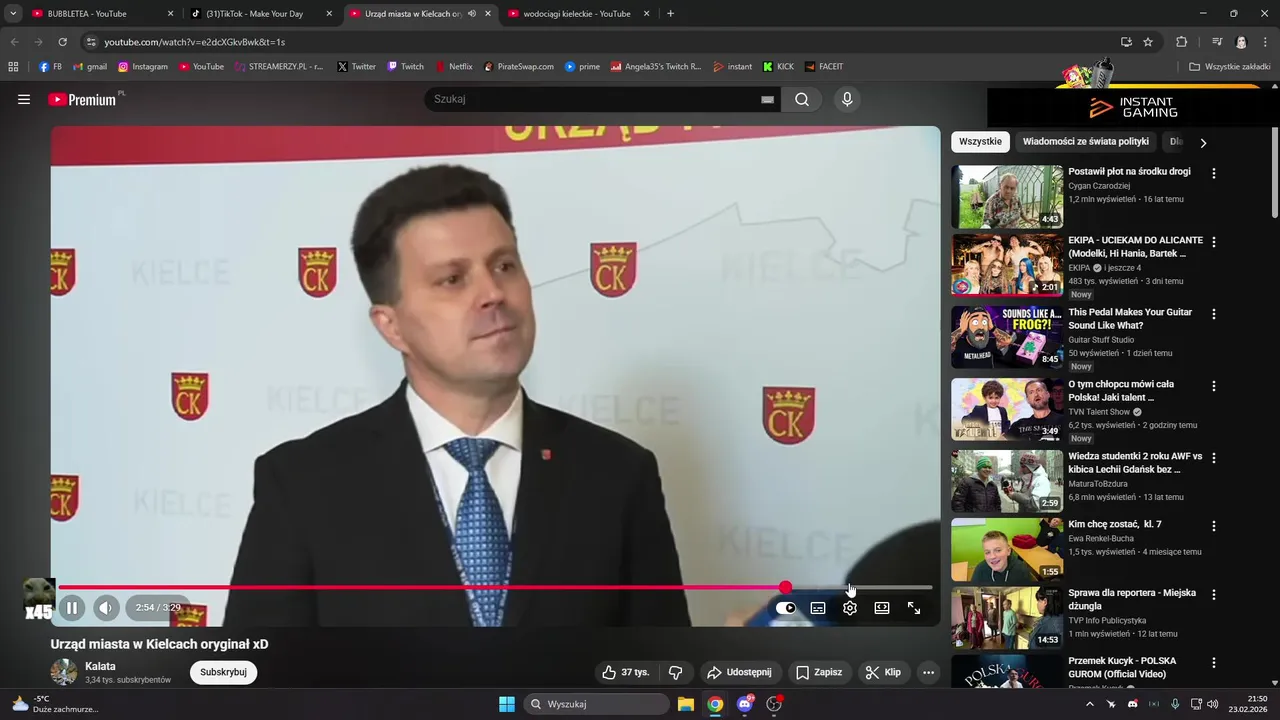Open thumbnail of This Pedal Makes Your Guitar
Screen dimensions: 1280x720
(x=1007, y=337)
